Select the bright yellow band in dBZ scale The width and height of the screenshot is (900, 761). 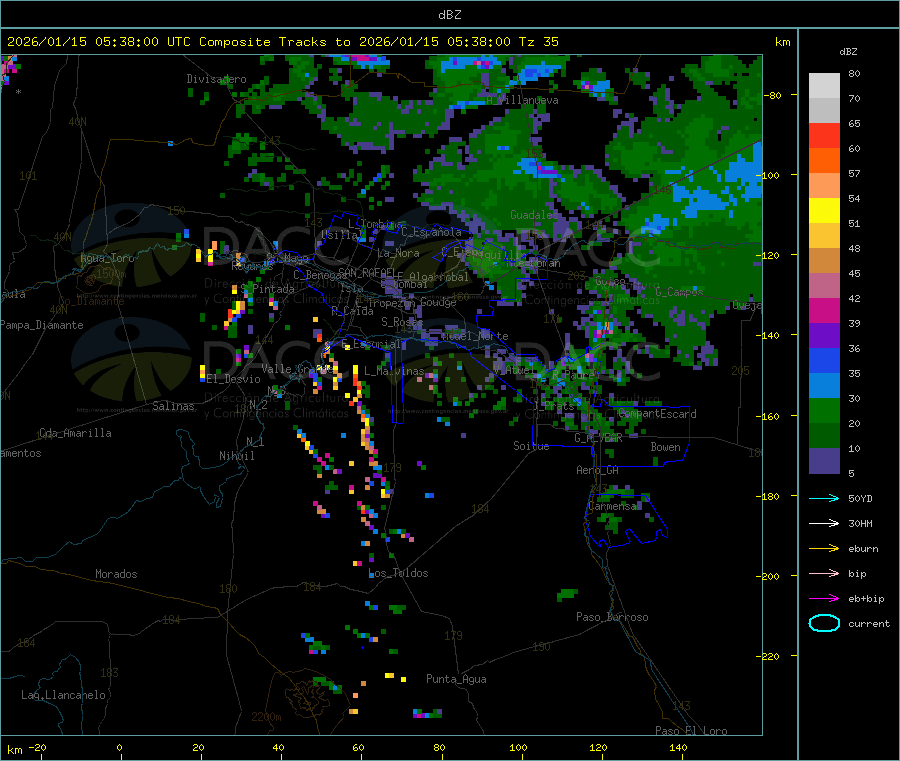824,211
